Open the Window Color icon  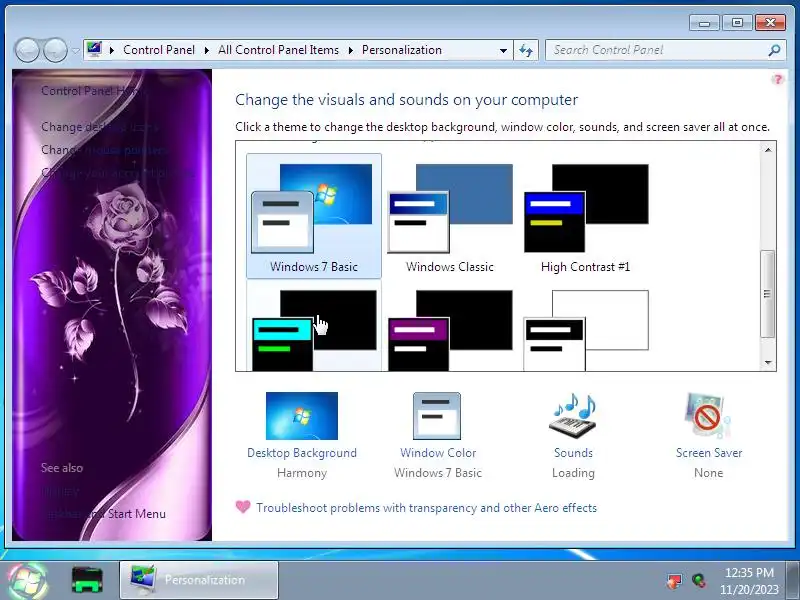437,416
